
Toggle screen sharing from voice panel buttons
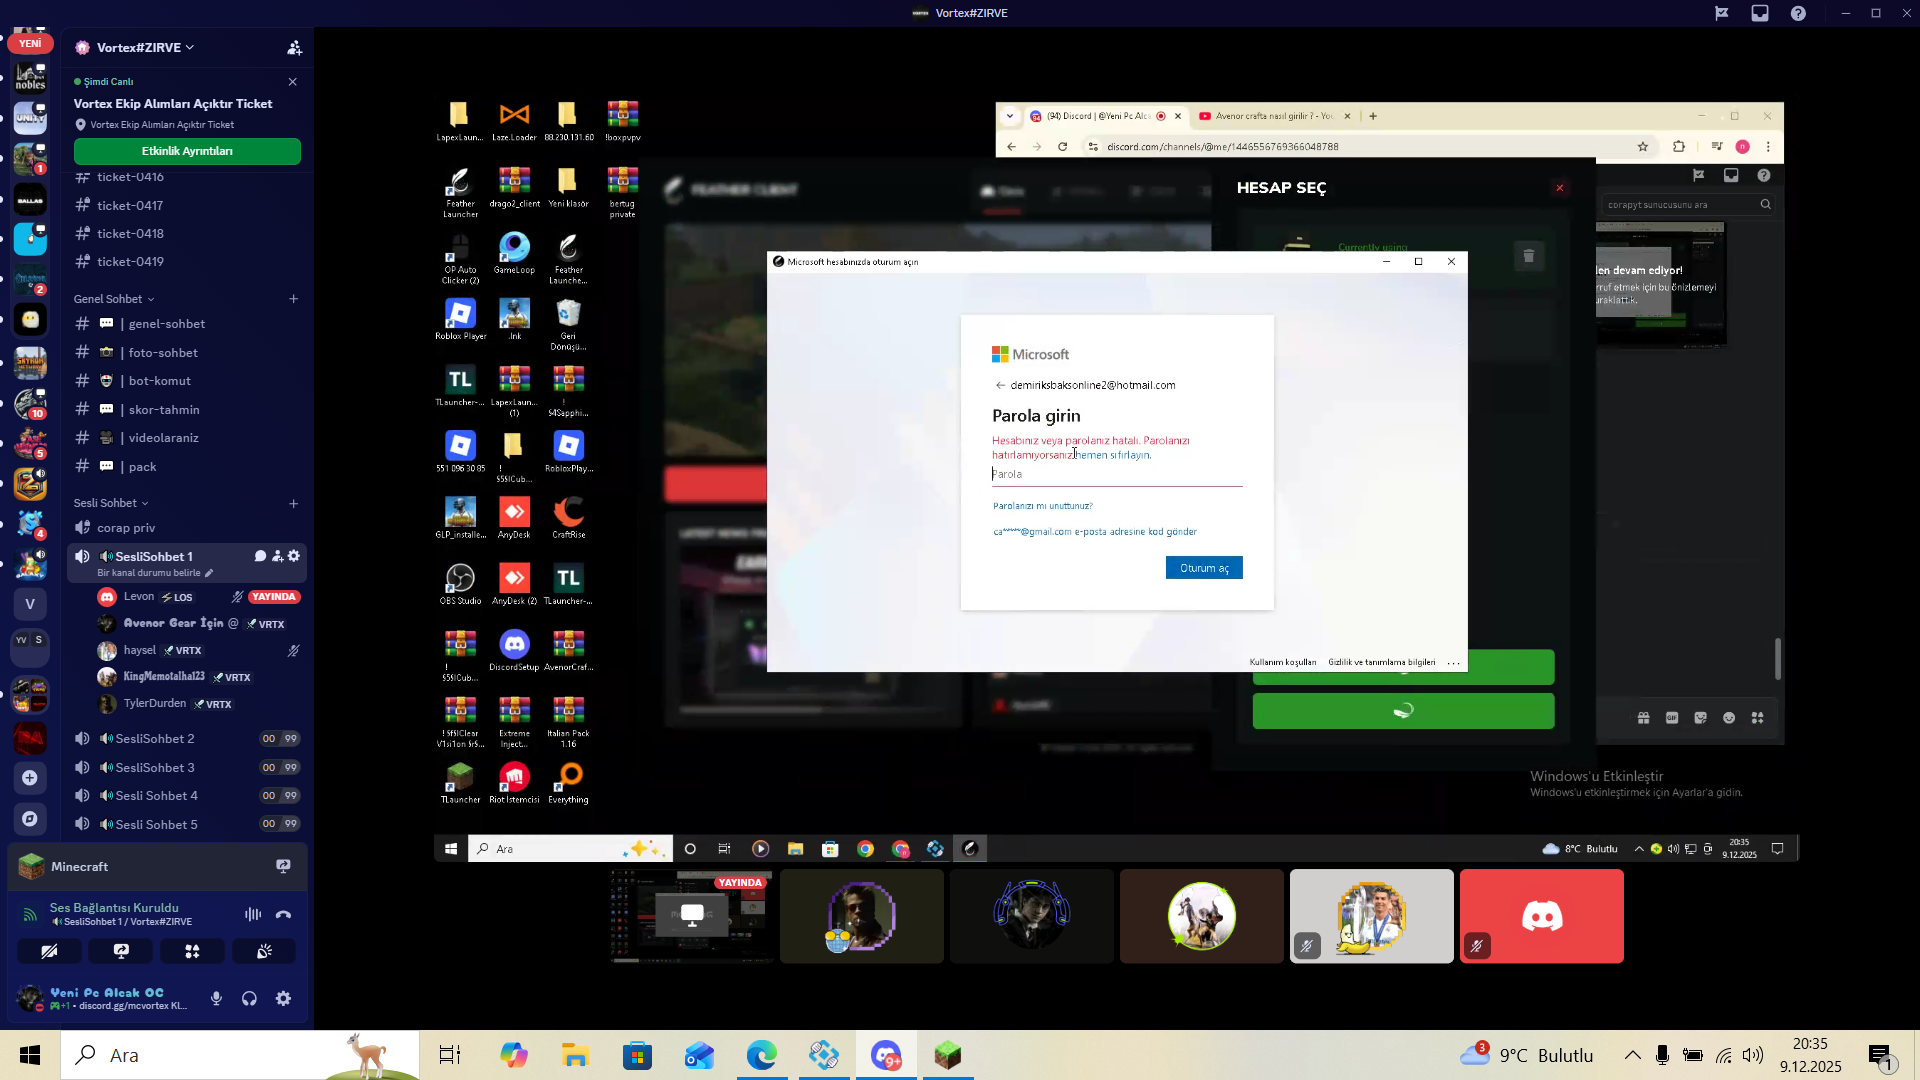(x=121, y=952)
